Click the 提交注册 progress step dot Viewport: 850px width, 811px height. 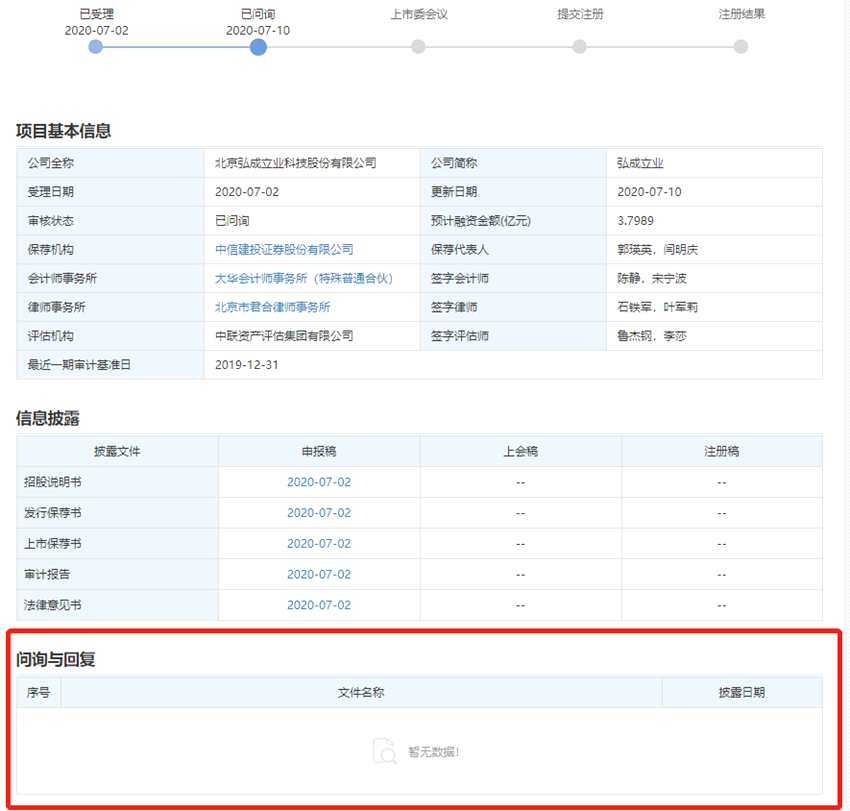click(579, 47)
